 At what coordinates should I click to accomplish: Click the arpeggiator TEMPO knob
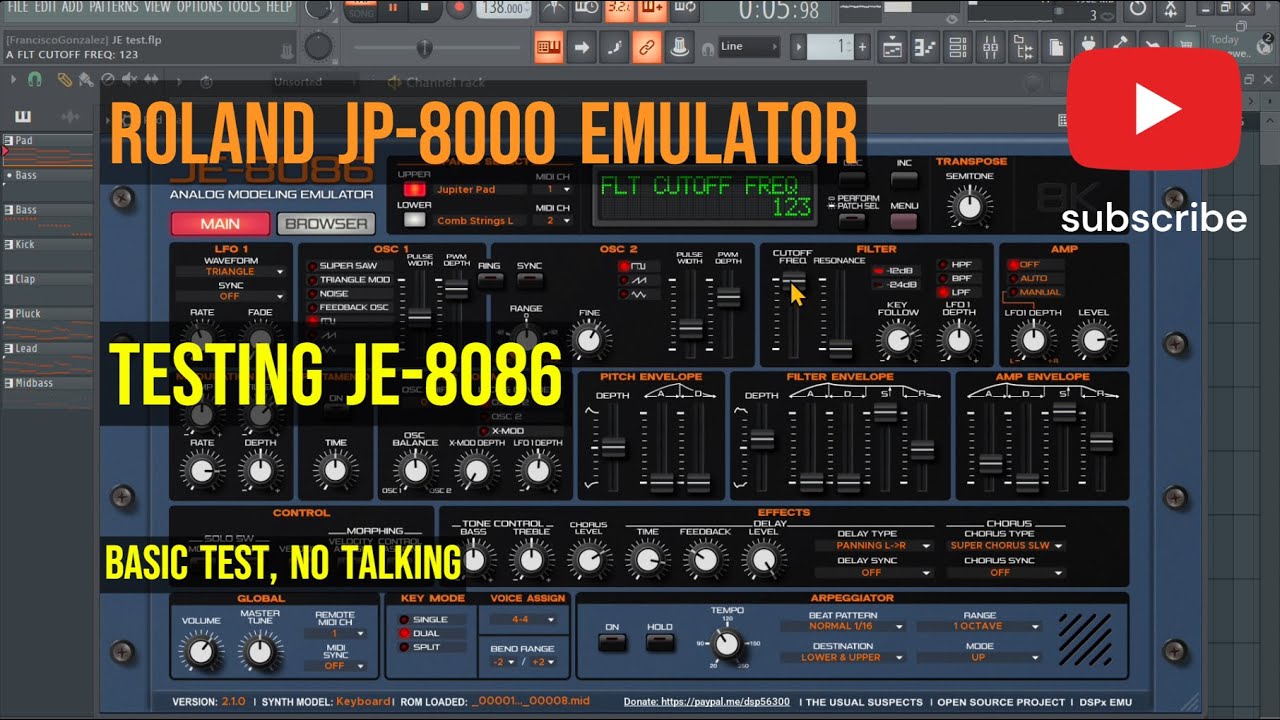click(728, 644)
